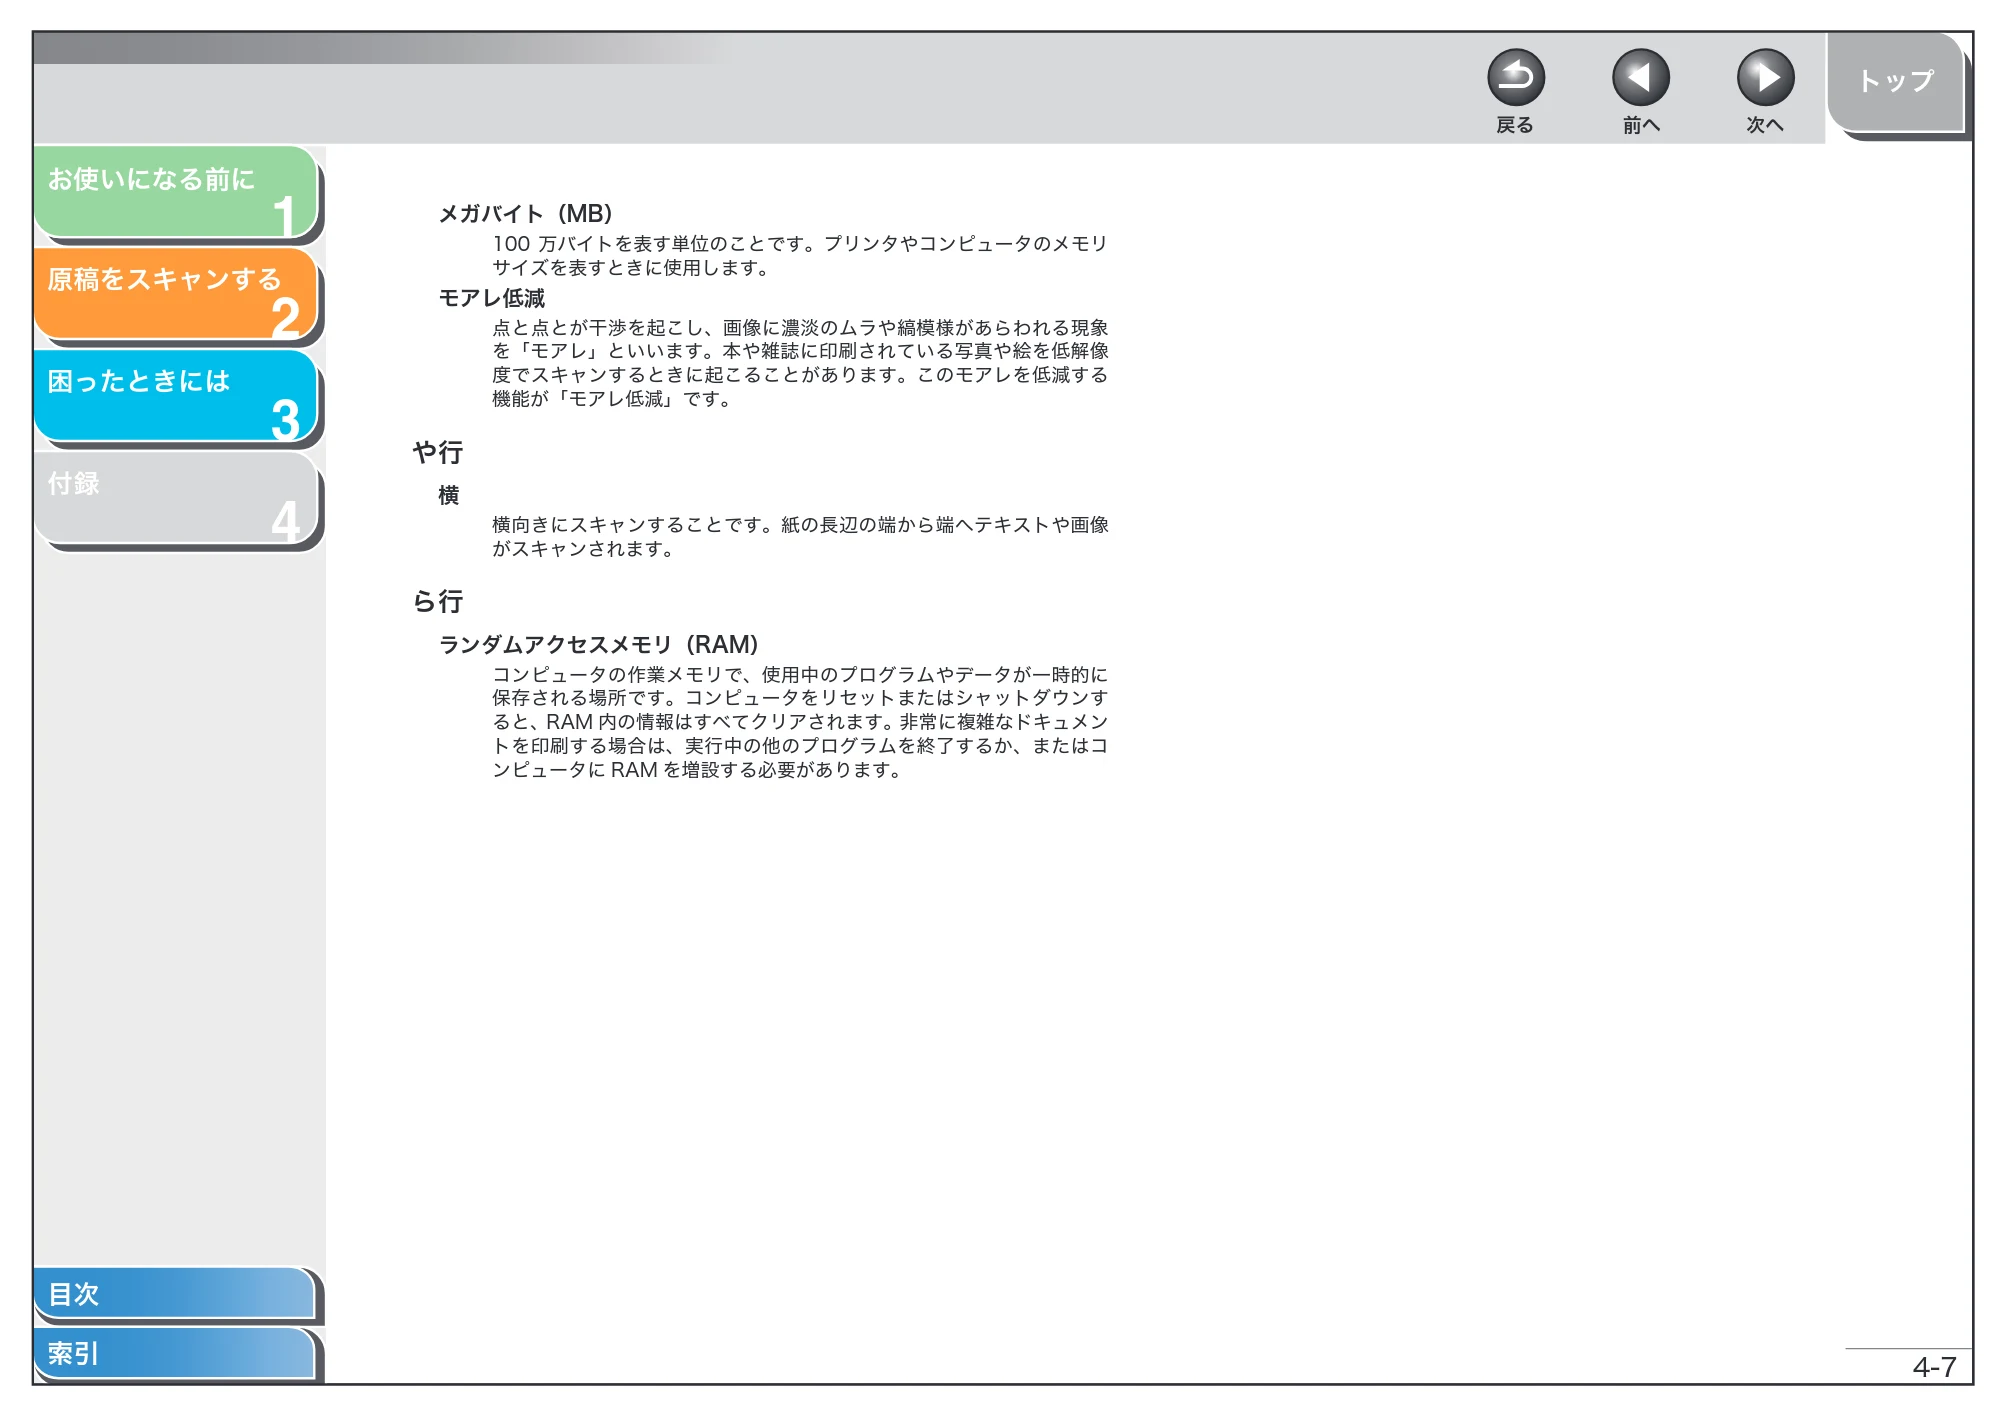Go to previous page with 前へ icon
The width and height of the screenshot is (2000, 1415).
click(x=1640, y=78)
